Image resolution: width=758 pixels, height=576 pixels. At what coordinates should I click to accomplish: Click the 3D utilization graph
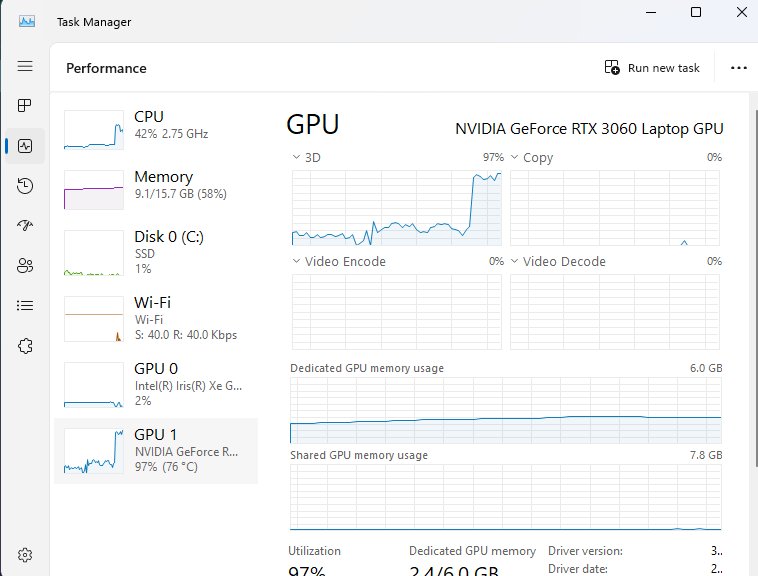coord(397,208)
